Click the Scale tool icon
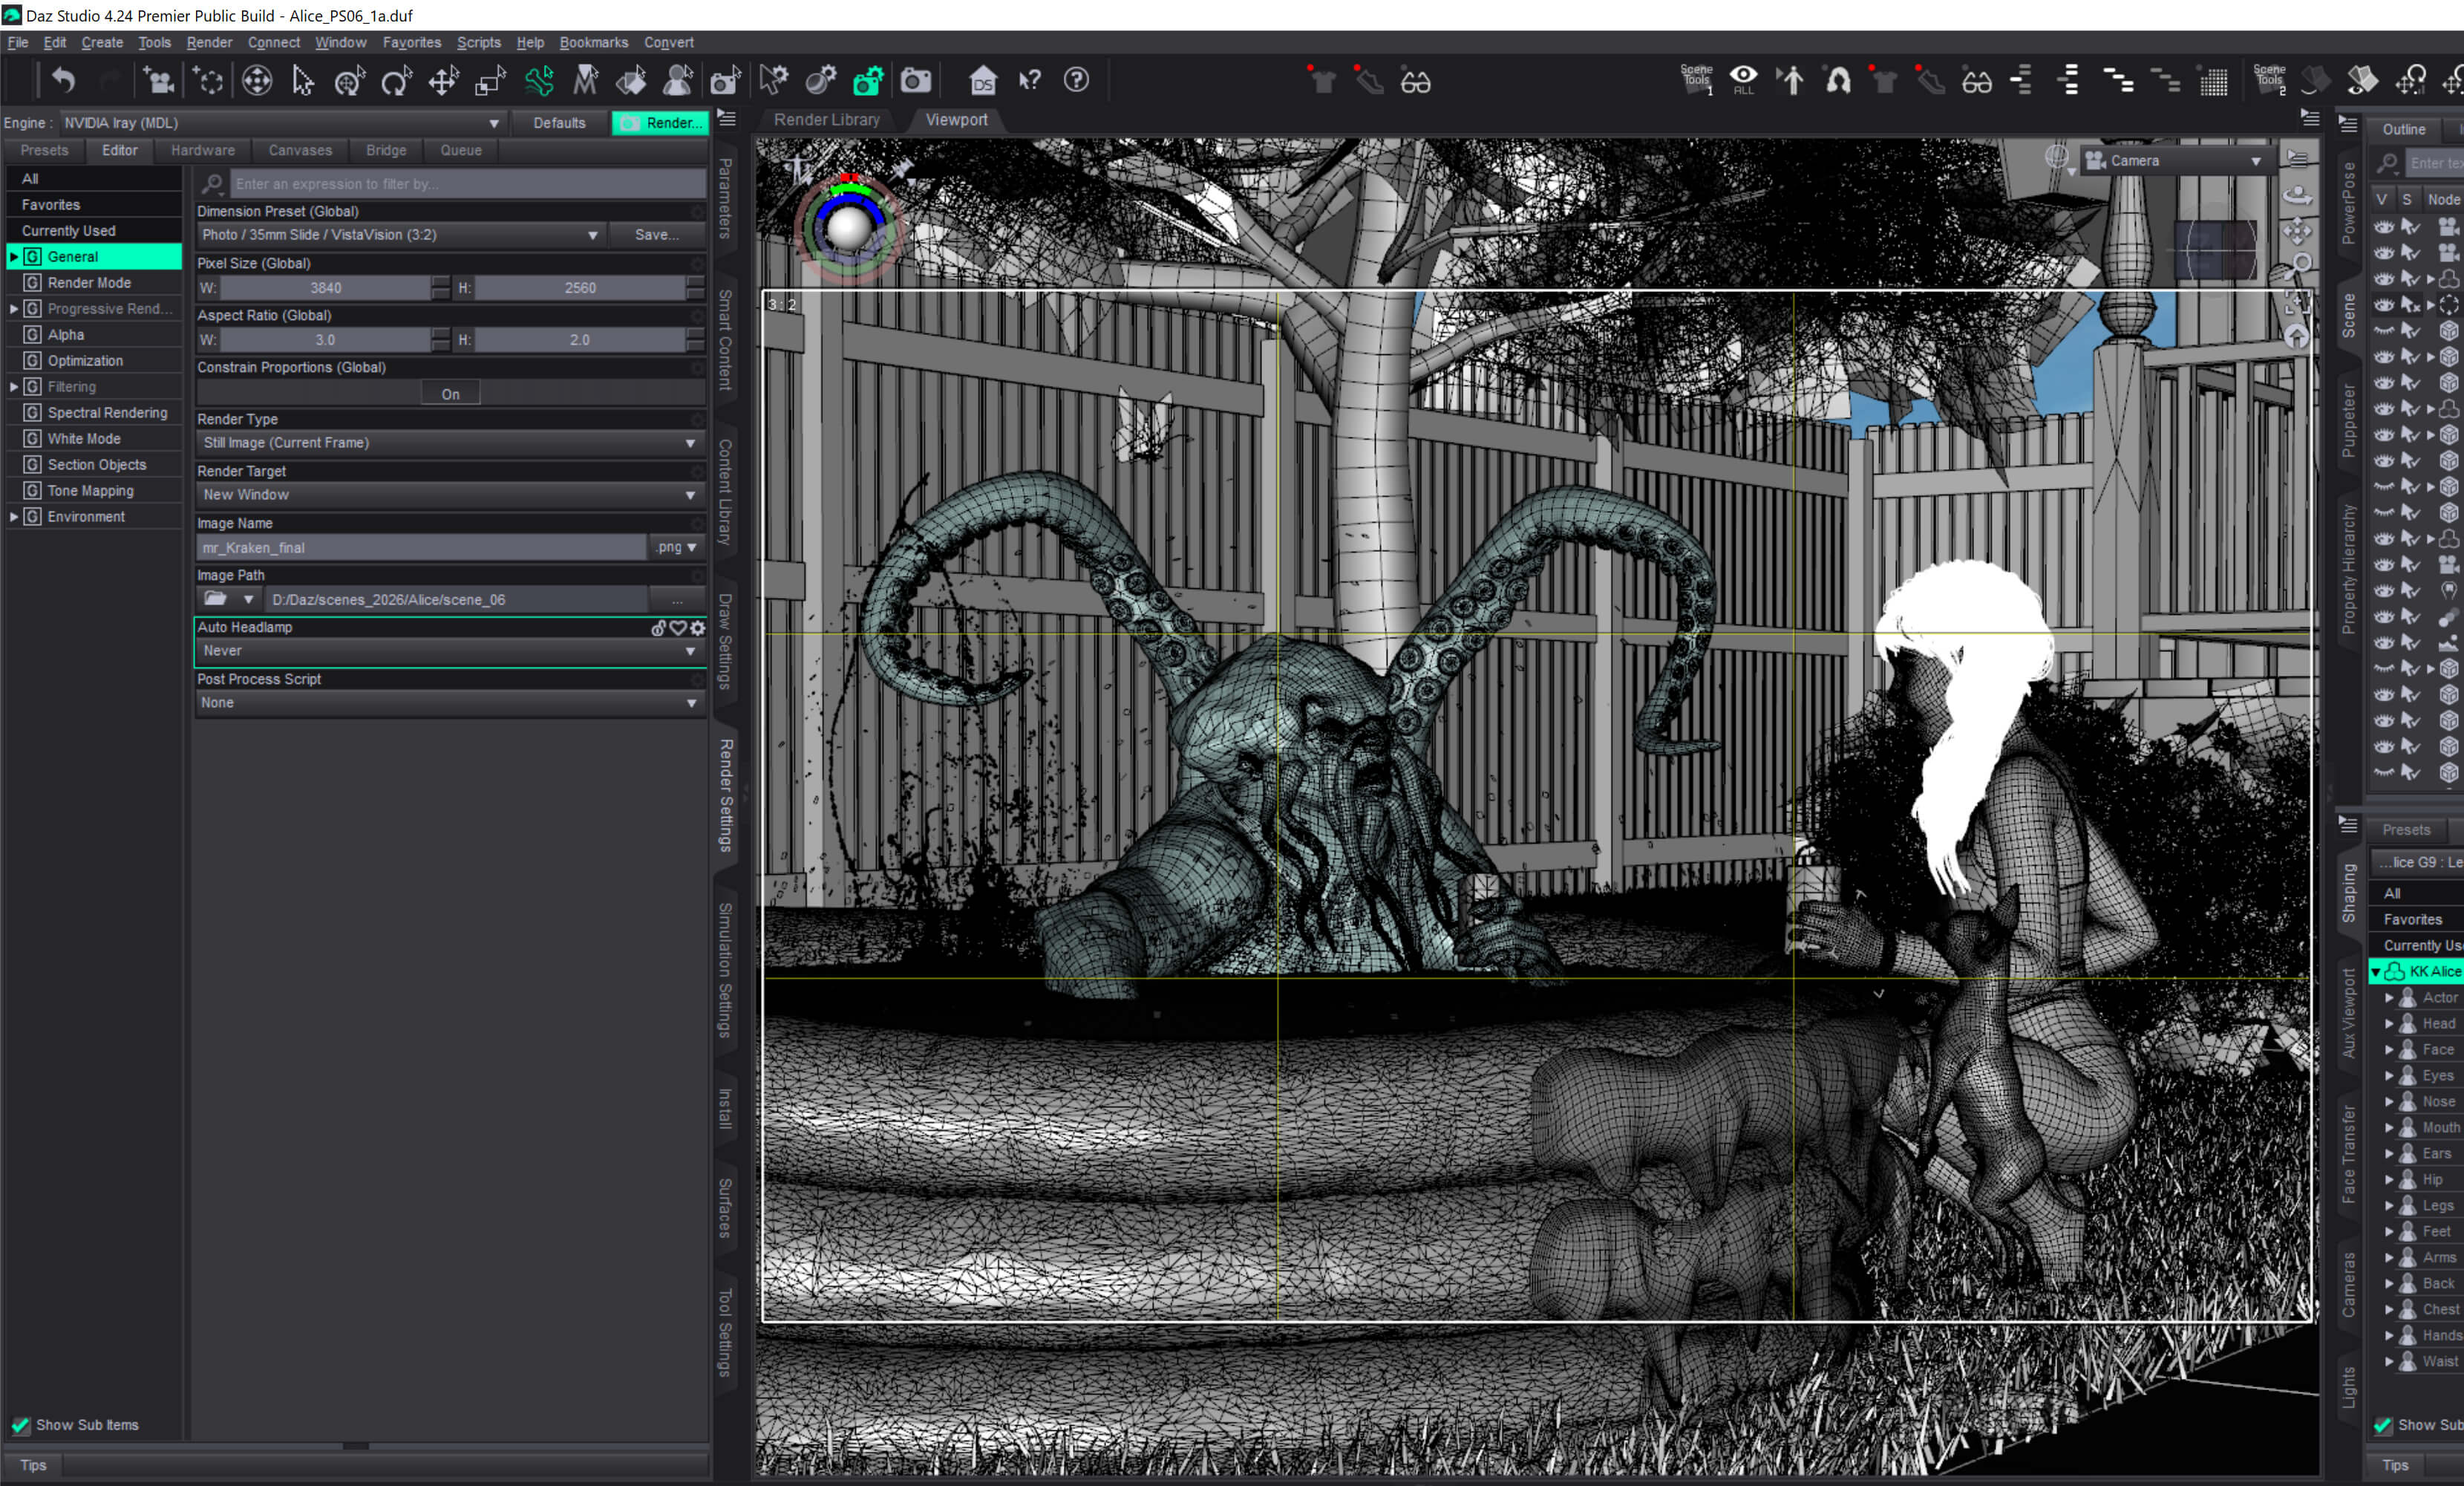This screenshot has height=1486, width=2464. [x=490, y=81]
